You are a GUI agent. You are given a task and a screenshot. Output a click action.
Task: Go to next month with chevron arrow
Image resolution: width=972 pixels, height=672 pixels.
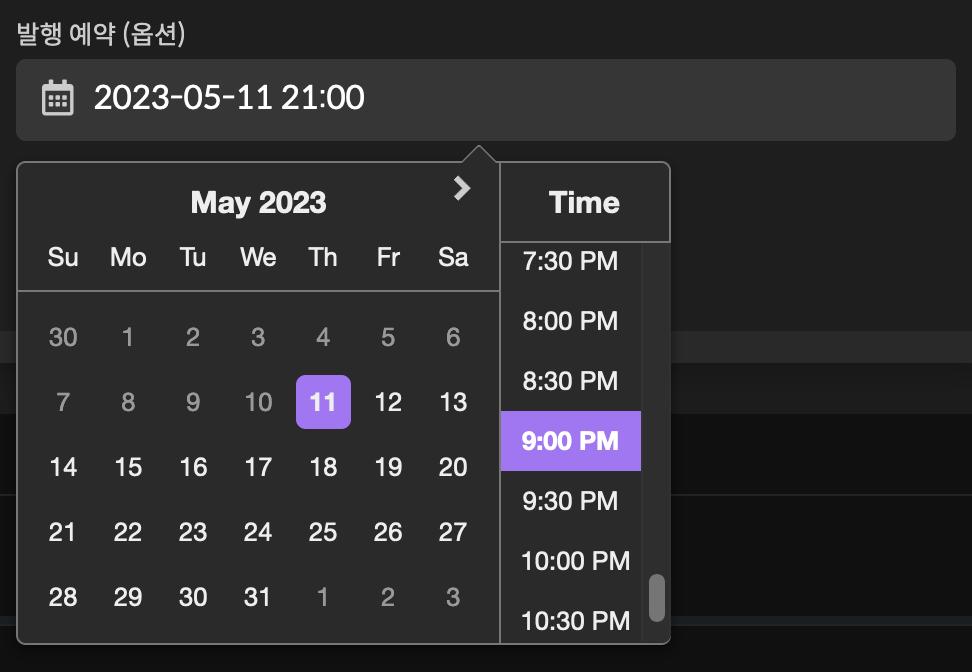pyautogui.click(x=461, y=188)
